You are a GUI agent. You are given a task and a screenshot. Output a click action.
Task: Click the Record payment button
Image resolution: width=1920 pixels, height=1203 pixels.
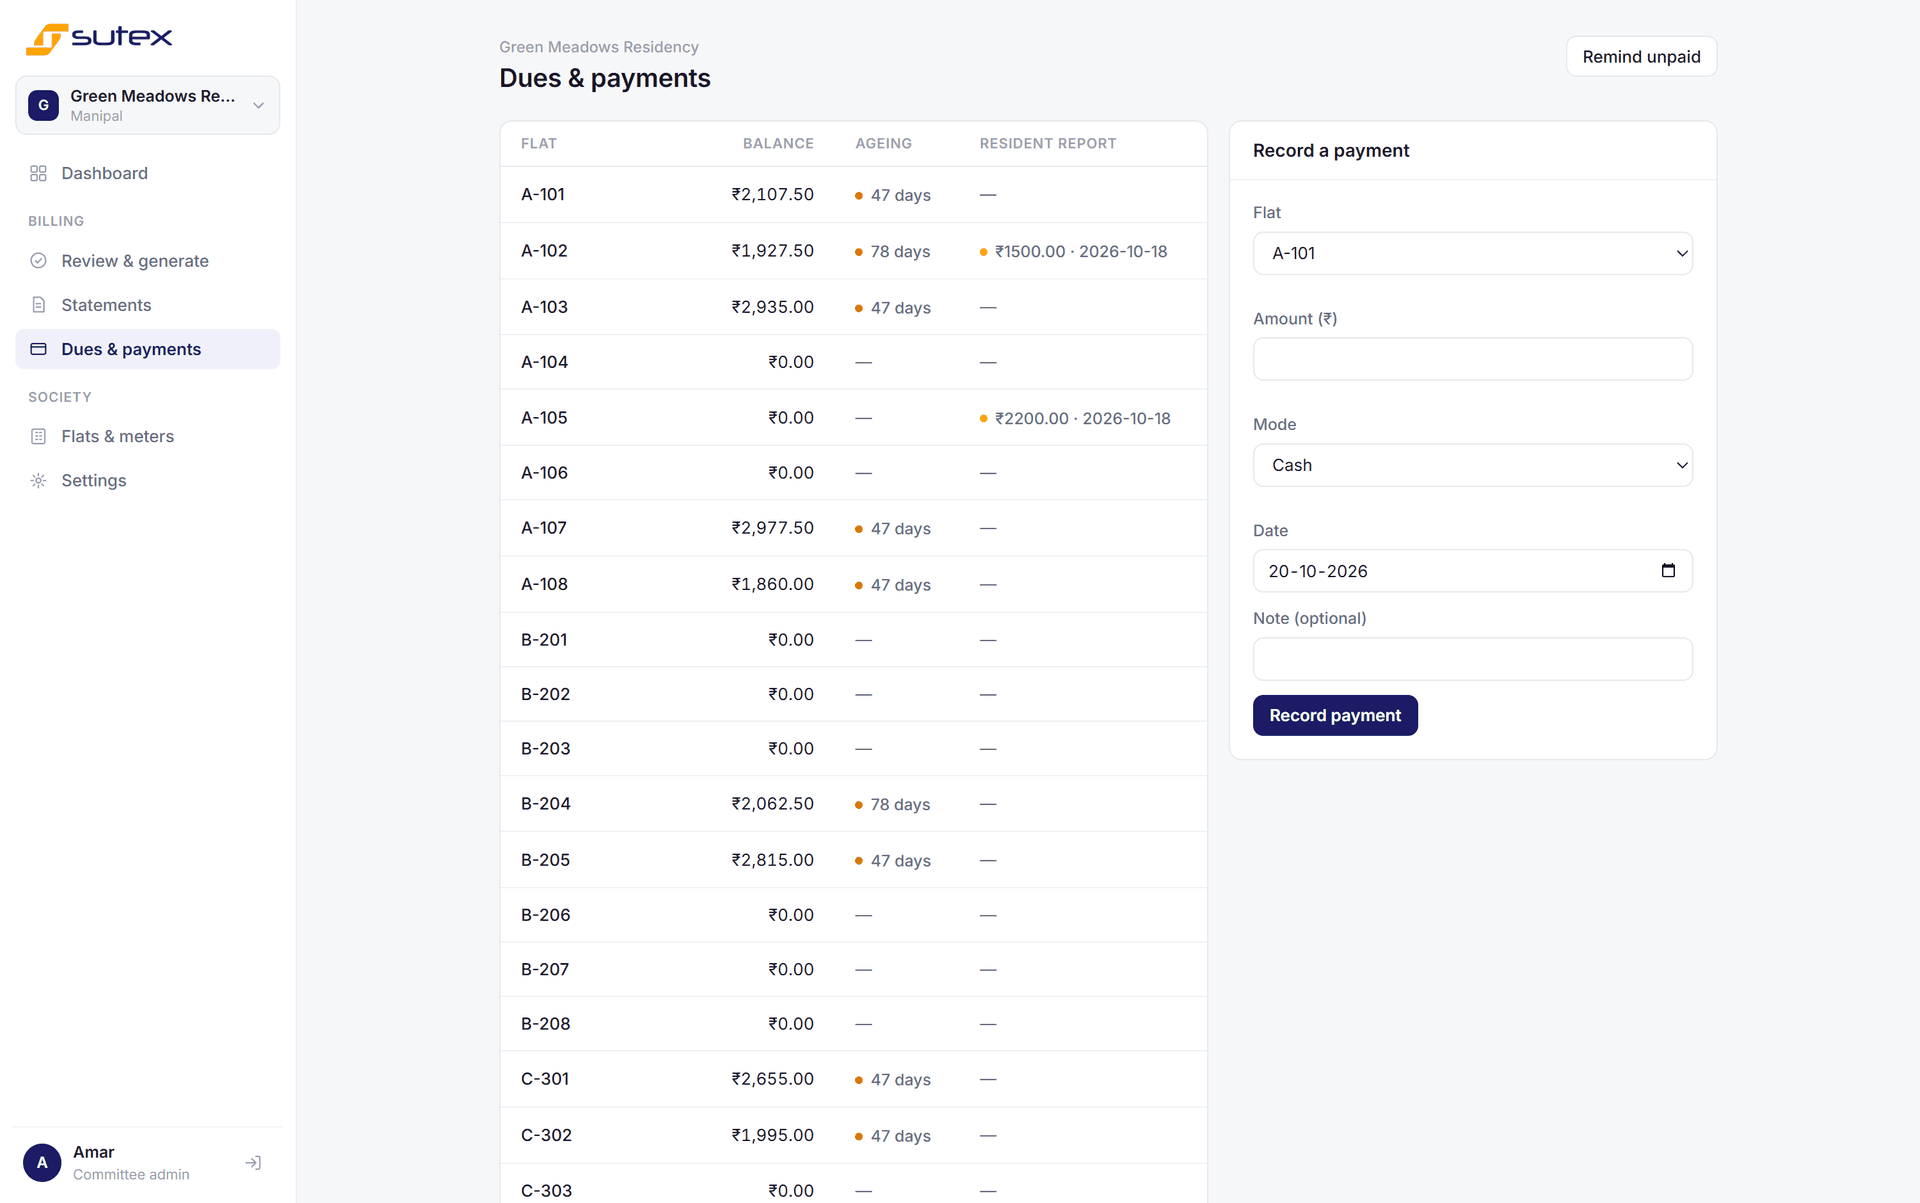pos(1335,715)
